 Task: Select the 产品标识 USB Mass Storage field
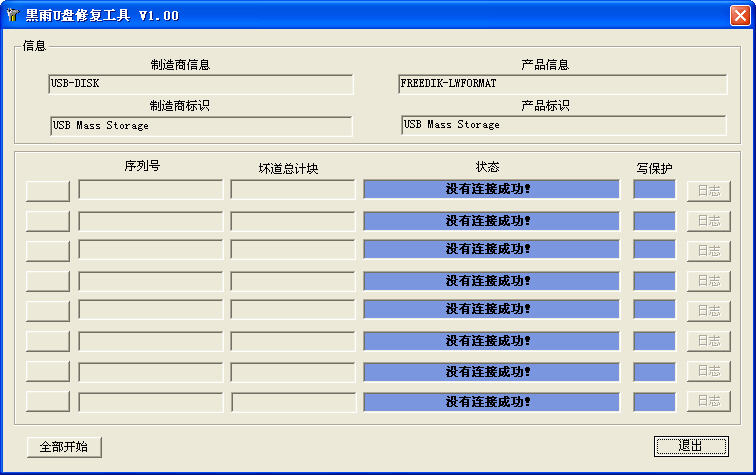pyautogui.click(x=564, y=125)
